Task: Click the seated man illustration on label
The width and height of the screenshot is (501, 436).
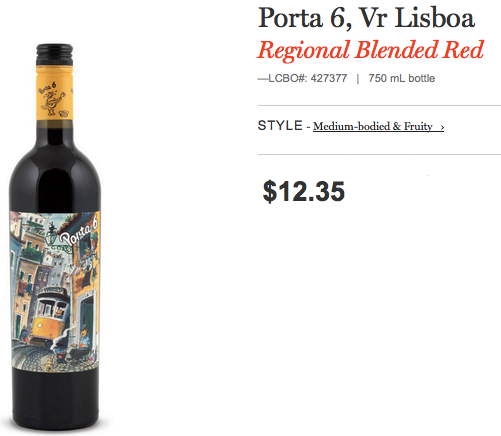Action: [x=84, y=337]
